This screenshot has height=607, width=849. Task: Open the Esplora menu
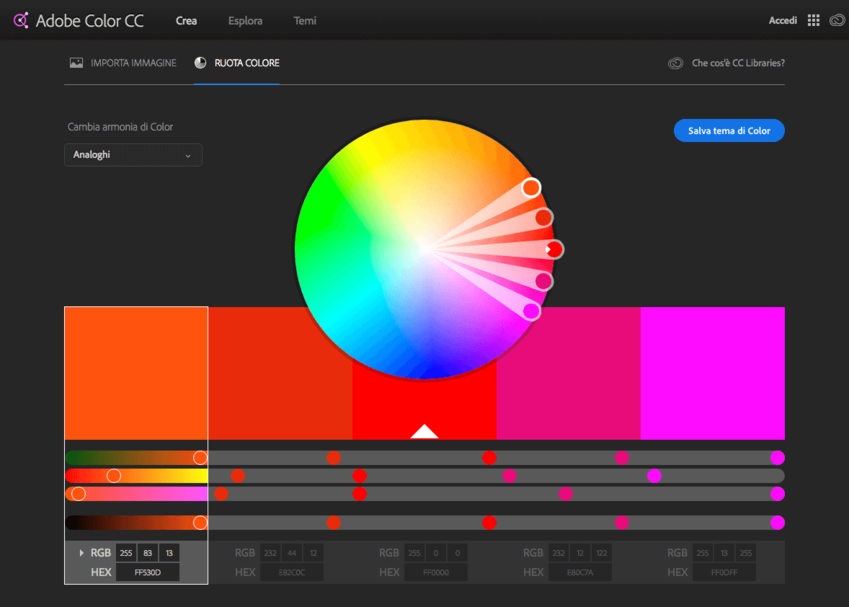tap(245, 21)
